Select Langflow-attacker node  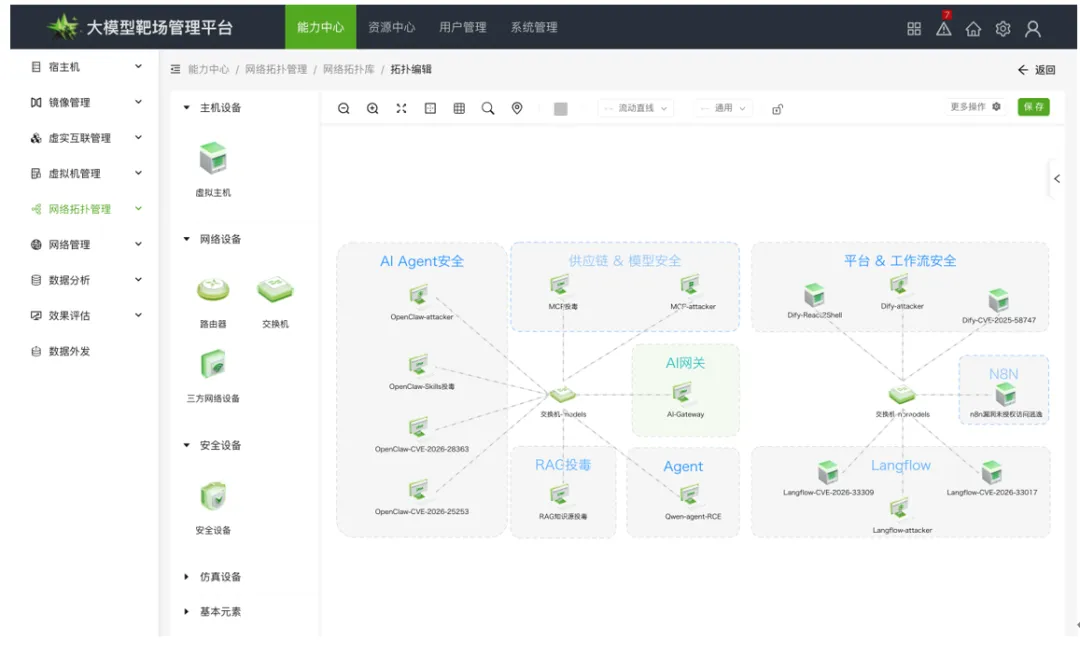point(899,509)
